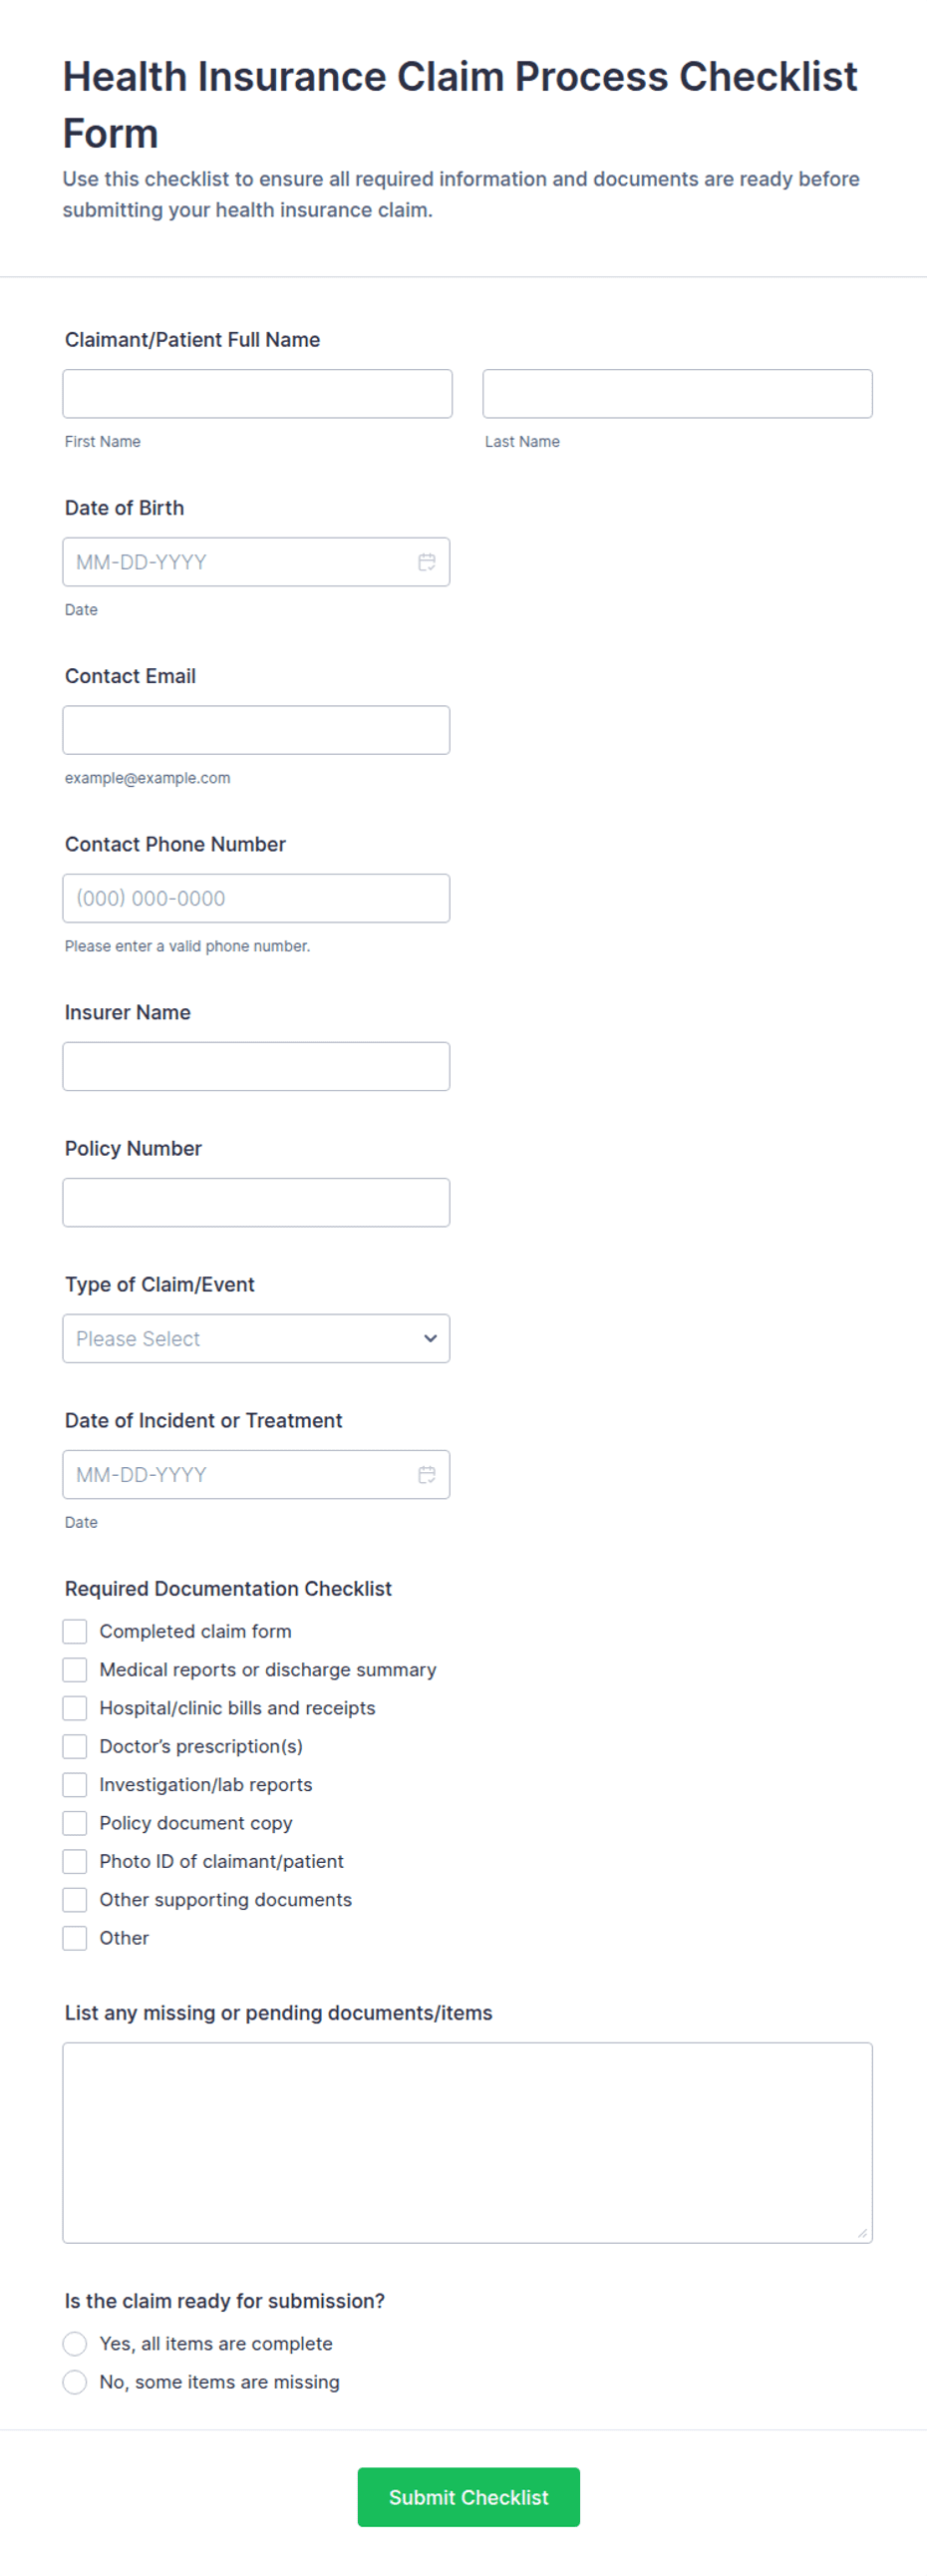Open the Date of Birth calendar picker
Image resolution: width=927 pixels, height=2576 pixels.
pyautogui.click(x=426, y=562)
